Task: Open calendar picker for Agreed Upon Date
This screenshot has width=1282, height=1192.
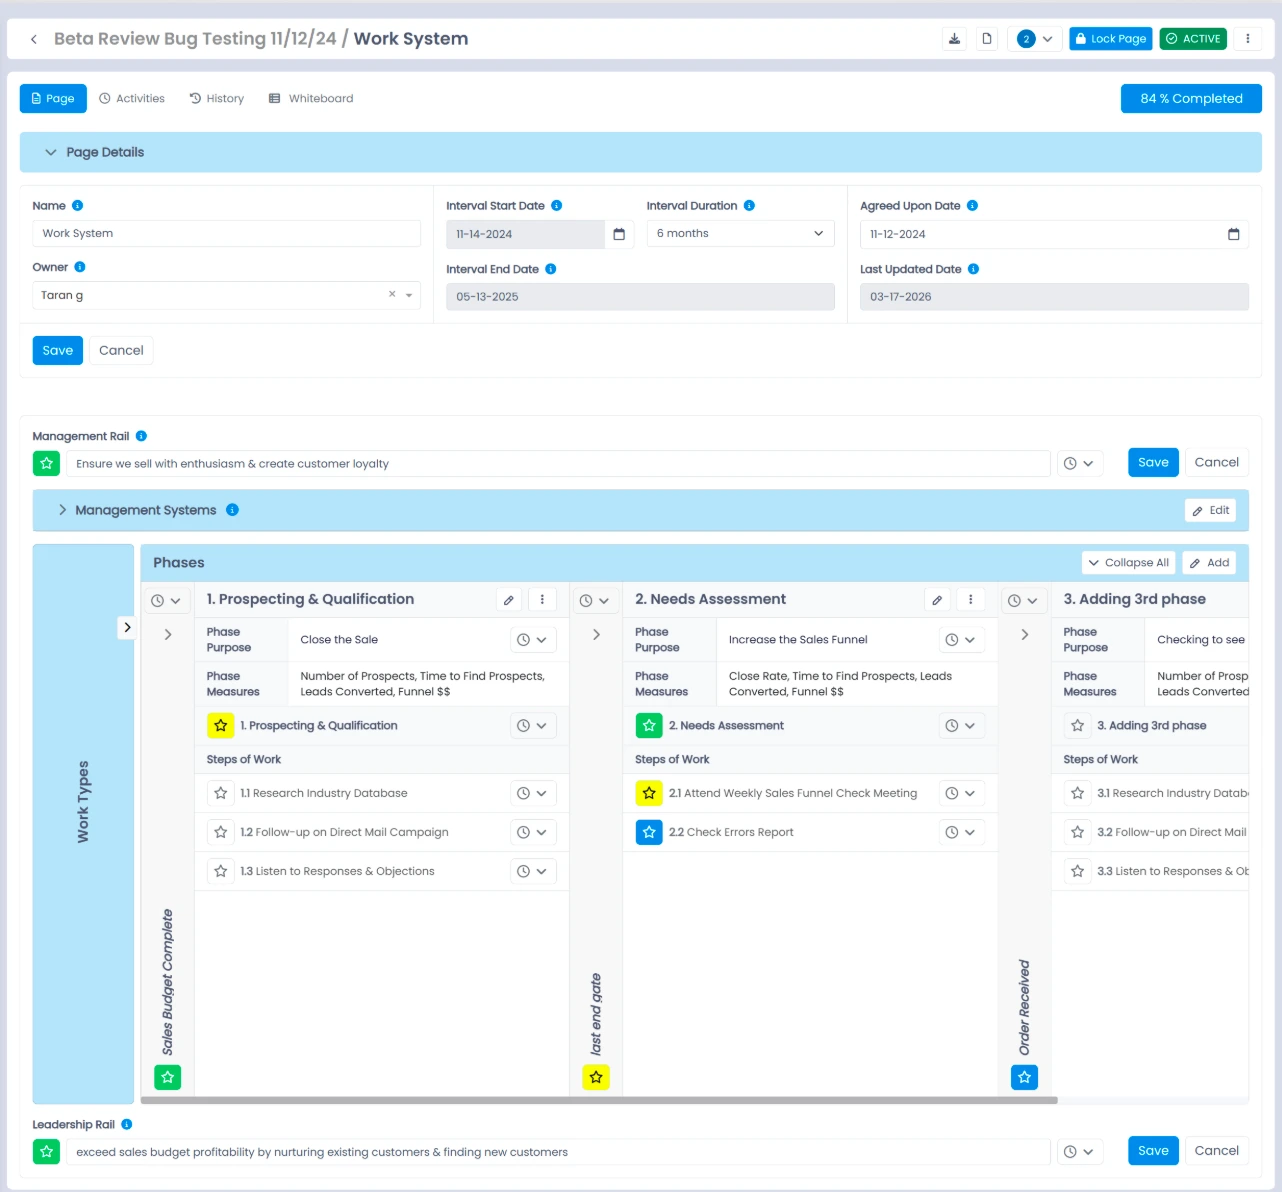Action: (1233, 234)
